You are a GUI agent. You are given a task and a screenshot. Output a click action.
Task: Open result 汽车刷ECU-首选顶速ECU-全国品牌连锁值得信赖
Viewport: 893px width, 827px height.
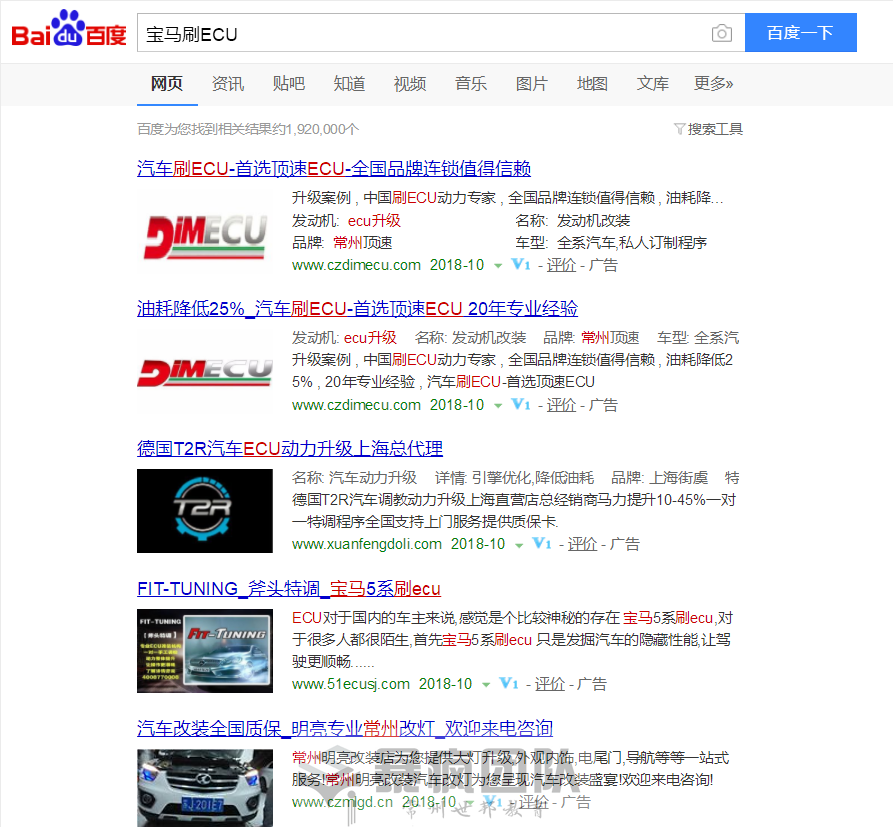click(334, 169)
